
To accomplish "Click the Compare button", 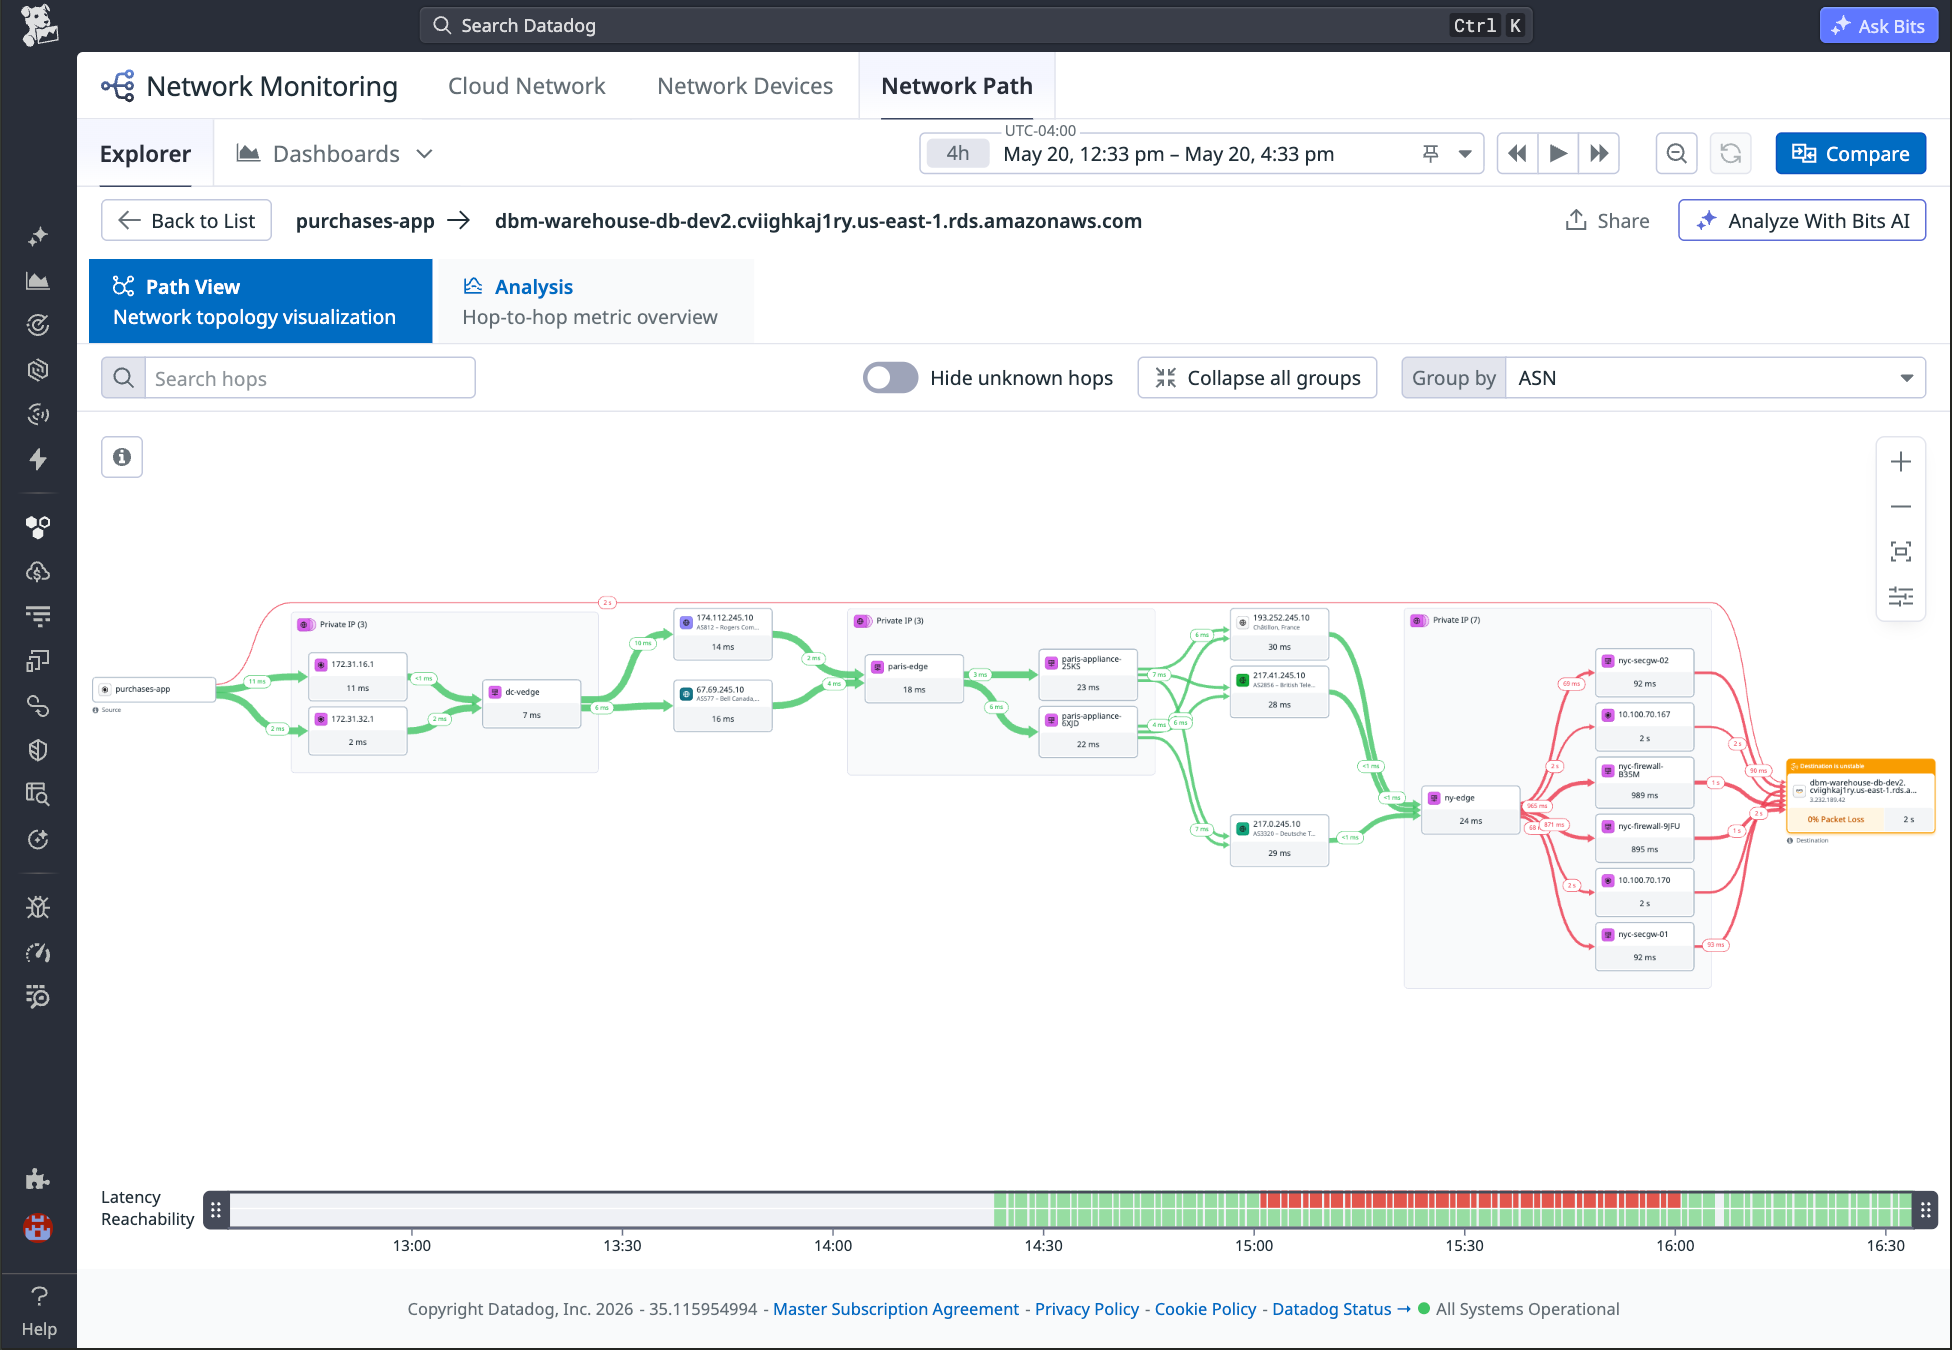I will [x=1851, y=154].
